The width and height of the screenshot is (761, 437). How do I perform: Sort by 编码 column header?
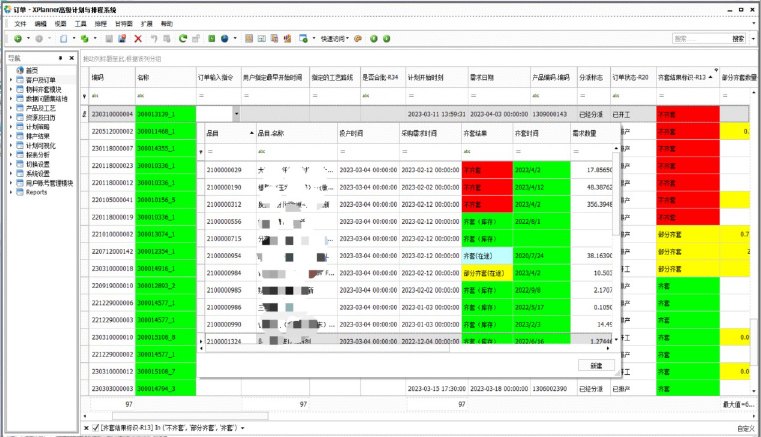coord(112,77)
